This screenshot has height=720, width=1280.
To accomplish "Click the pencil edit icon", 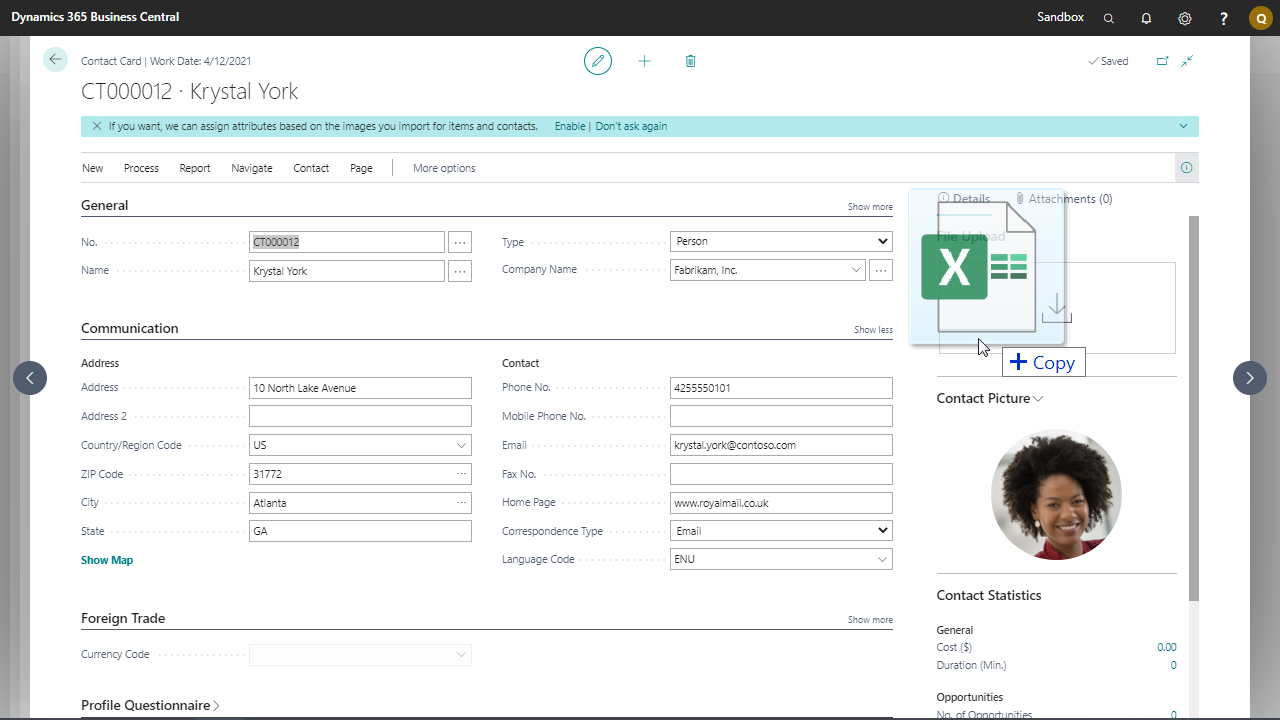I will pyautogui.click(x=598, y=61).
